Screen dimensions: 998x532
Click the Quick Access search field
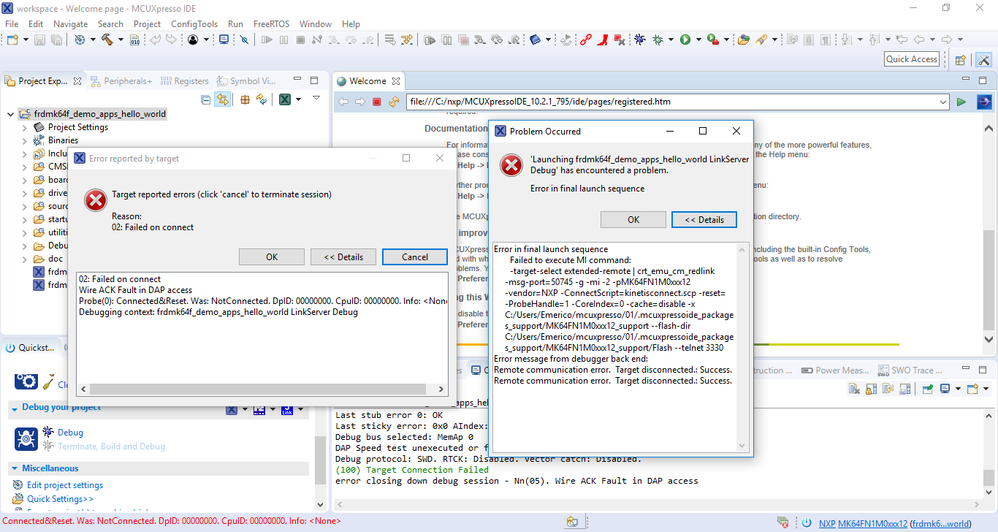click(x=911, y=59)
